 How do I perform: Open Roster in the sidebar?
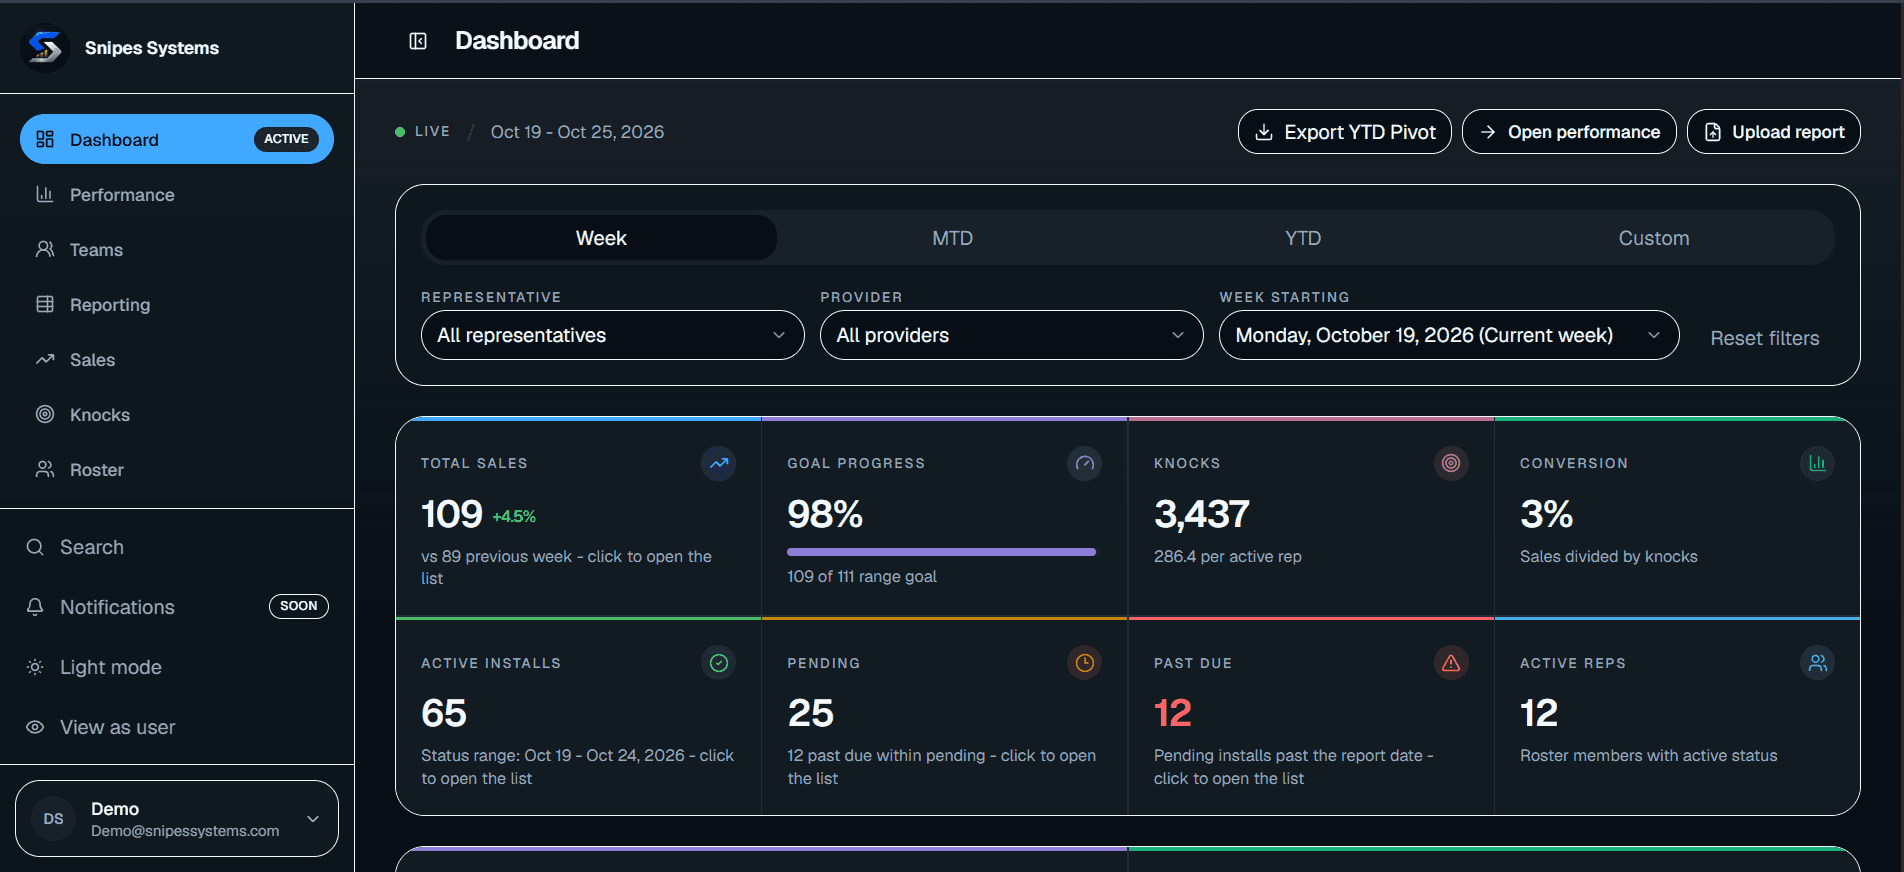click(177, 469)
